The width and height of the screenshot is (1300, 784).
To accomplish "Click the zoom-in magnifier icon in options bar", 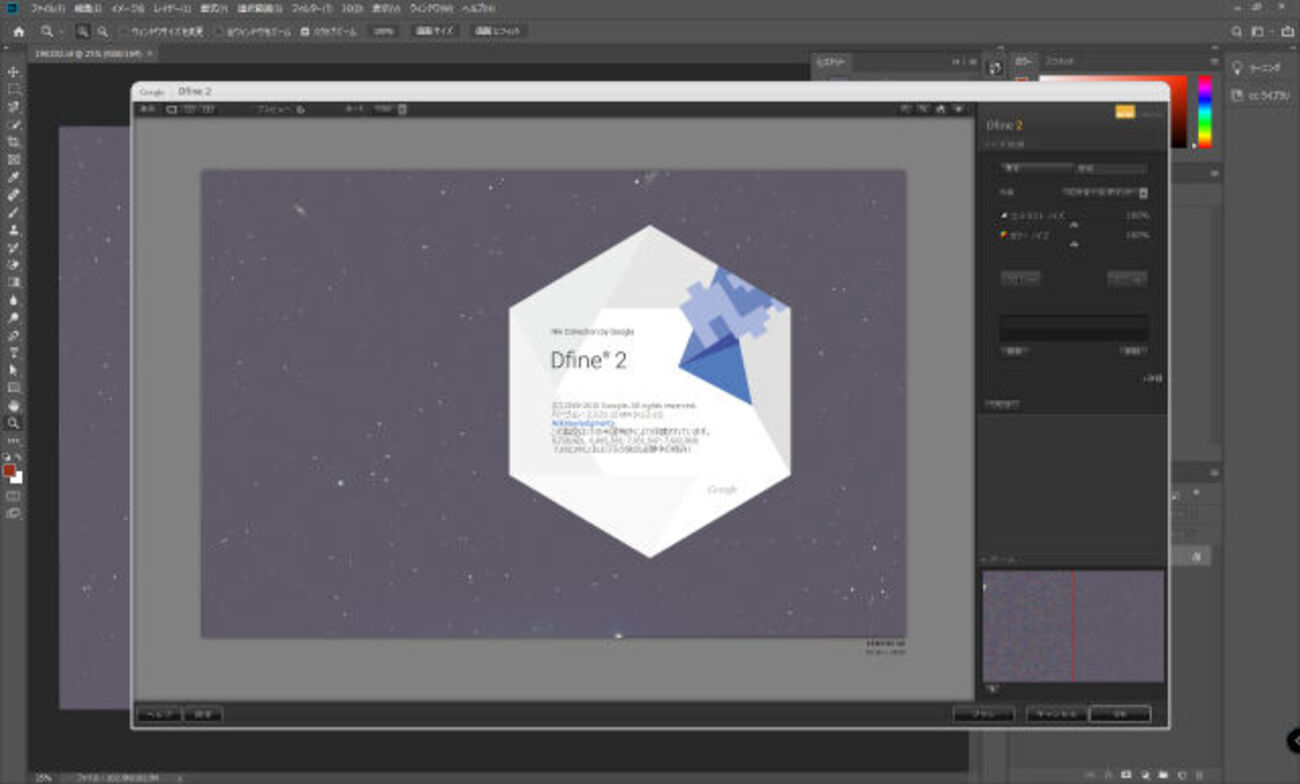I will click(82, 31).
